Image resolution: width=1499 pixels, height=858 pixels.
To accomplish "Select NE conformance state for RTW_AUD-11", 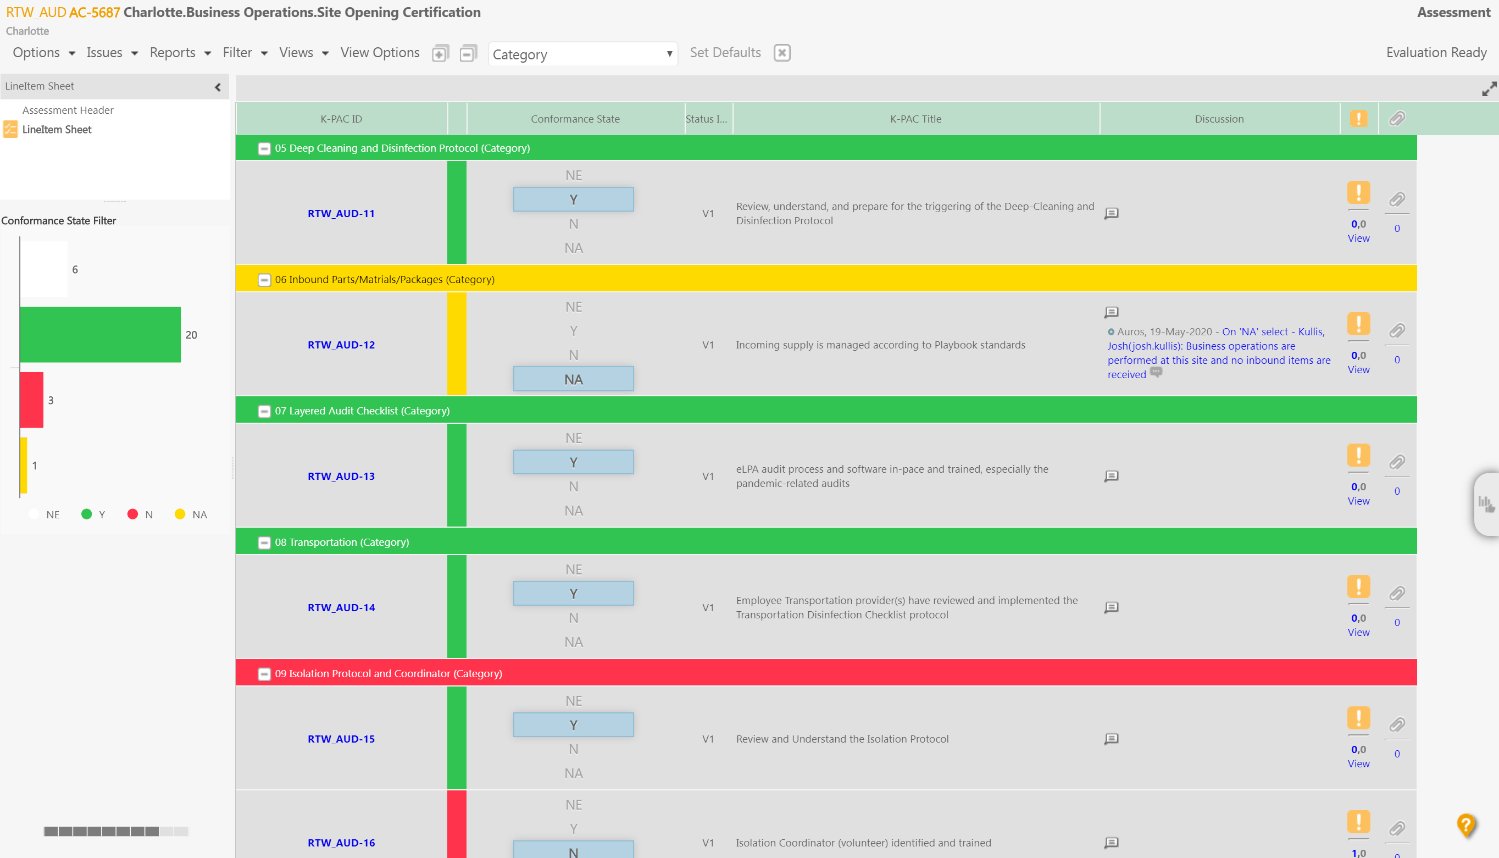I will 573,175.
